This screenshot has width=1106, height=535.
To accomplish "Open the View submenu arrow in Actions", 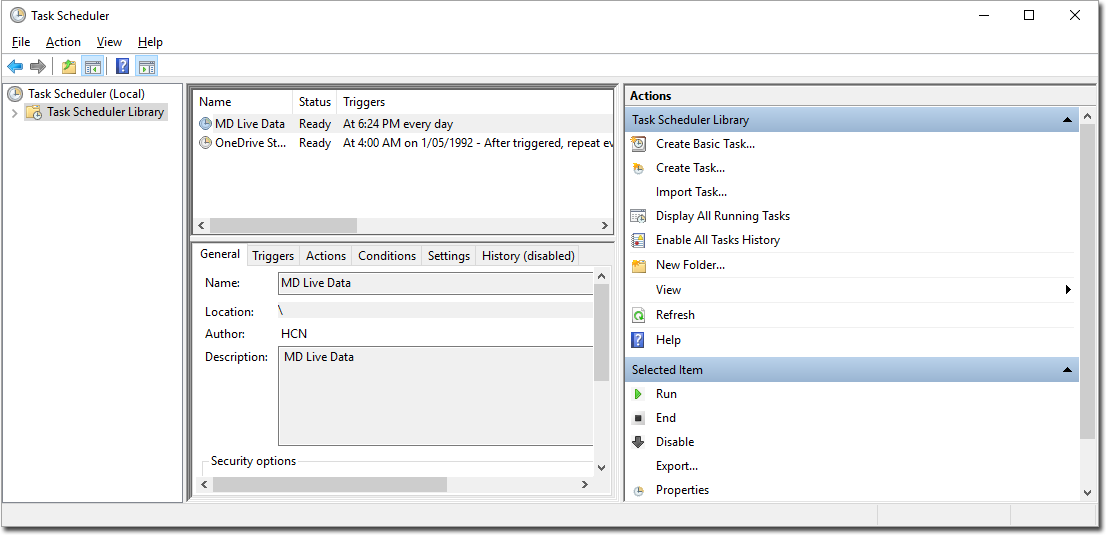I will (1068, 290).
